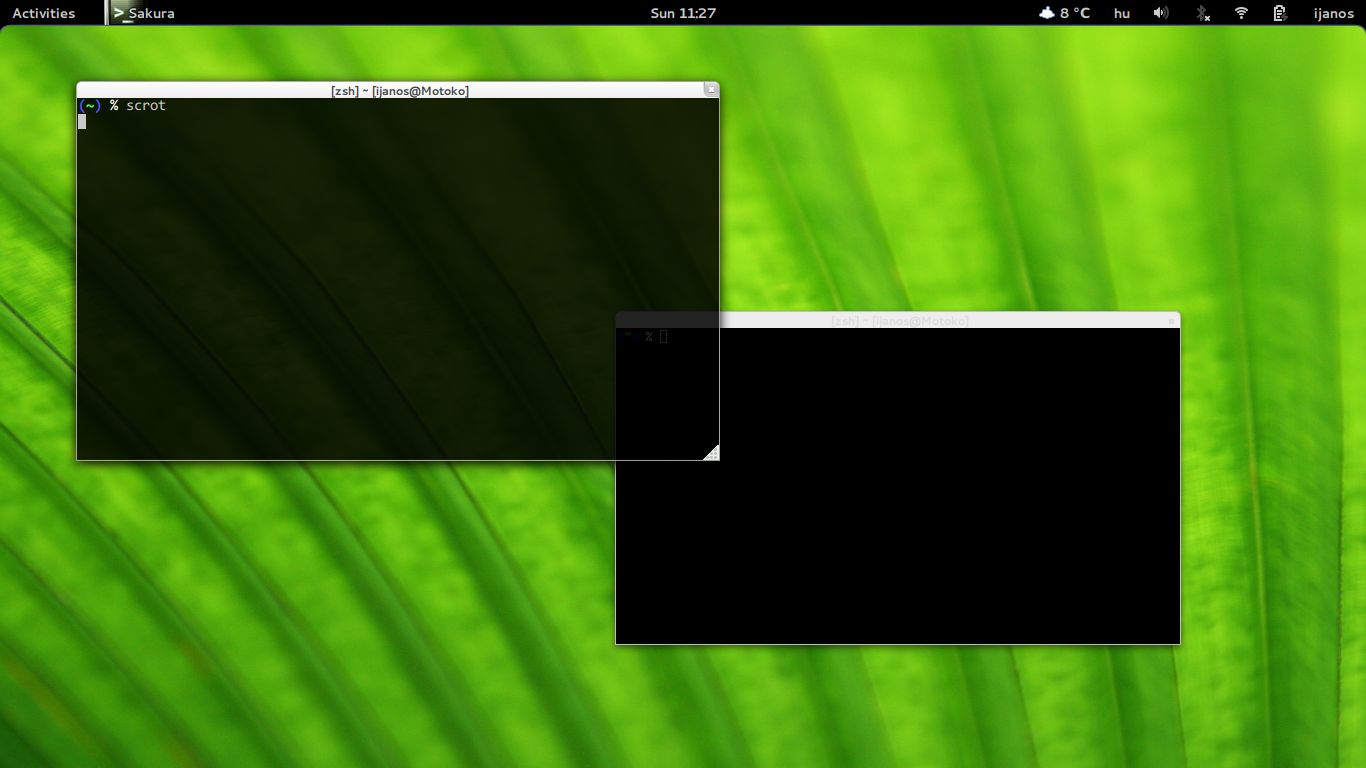Click the disabled Bluetooth icon
This screenshot has width=1366, height=768.
pos(1203,13)
